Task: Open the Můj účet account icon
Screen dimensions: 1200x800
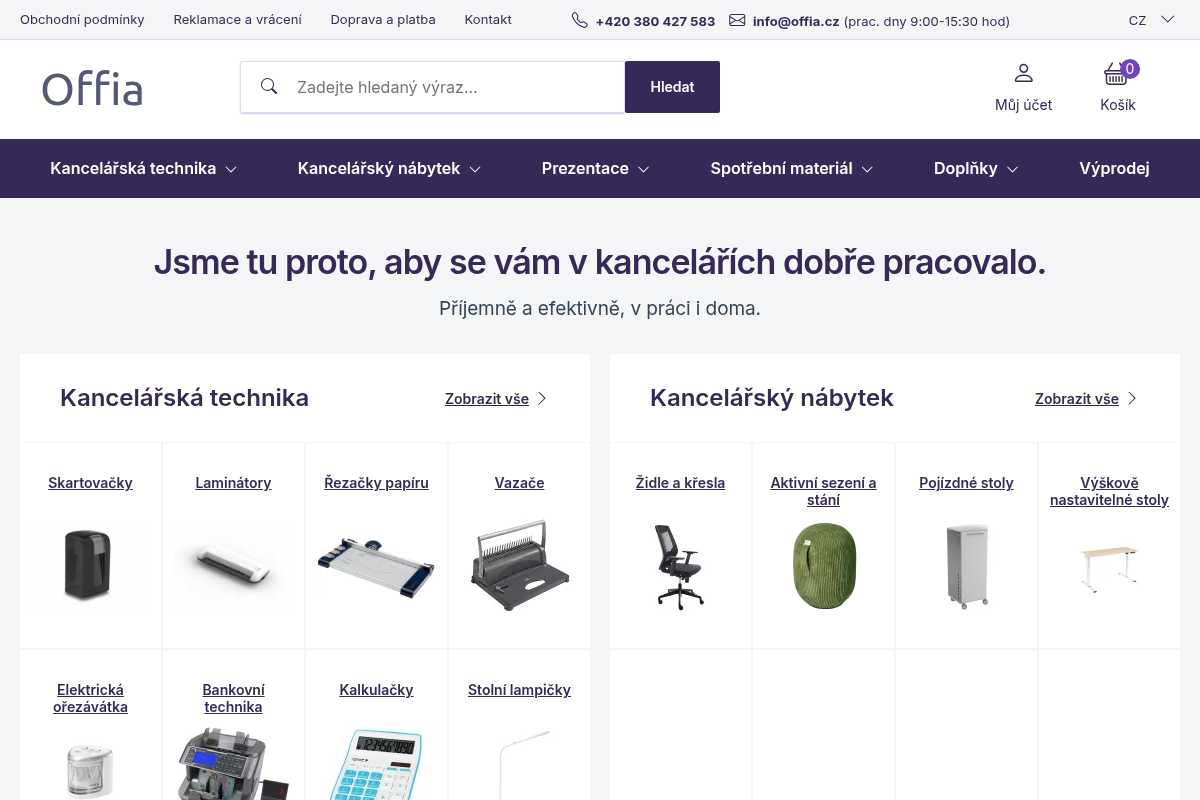Action: [1023, 73]
